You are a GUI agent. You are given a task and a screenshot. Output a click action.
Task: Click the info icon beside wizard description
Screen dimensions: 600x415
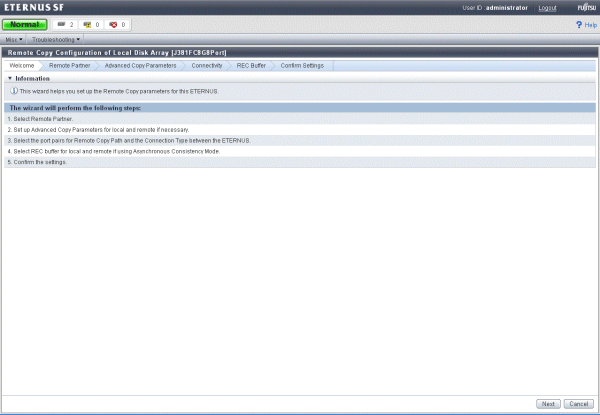[14, 91]
